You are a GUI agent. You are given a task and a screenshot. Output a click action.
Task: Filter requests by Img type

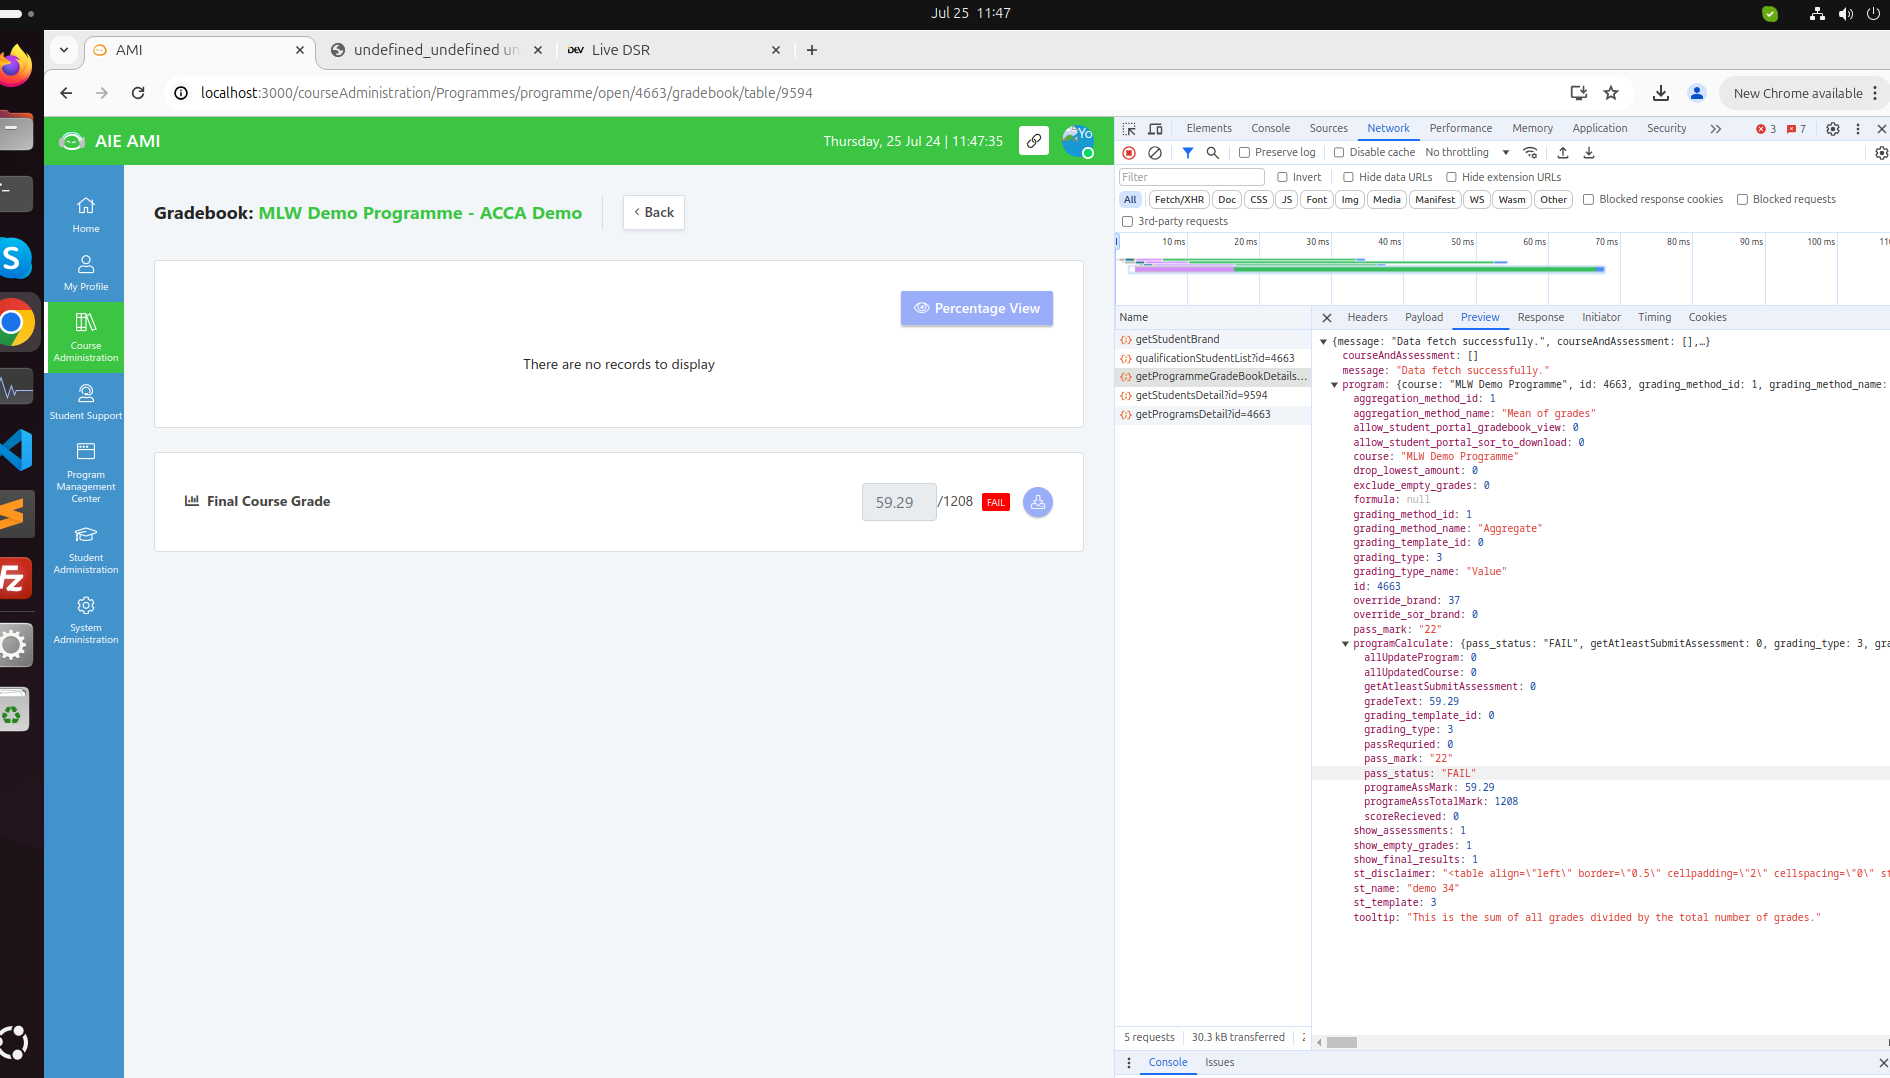[1350, 200]
